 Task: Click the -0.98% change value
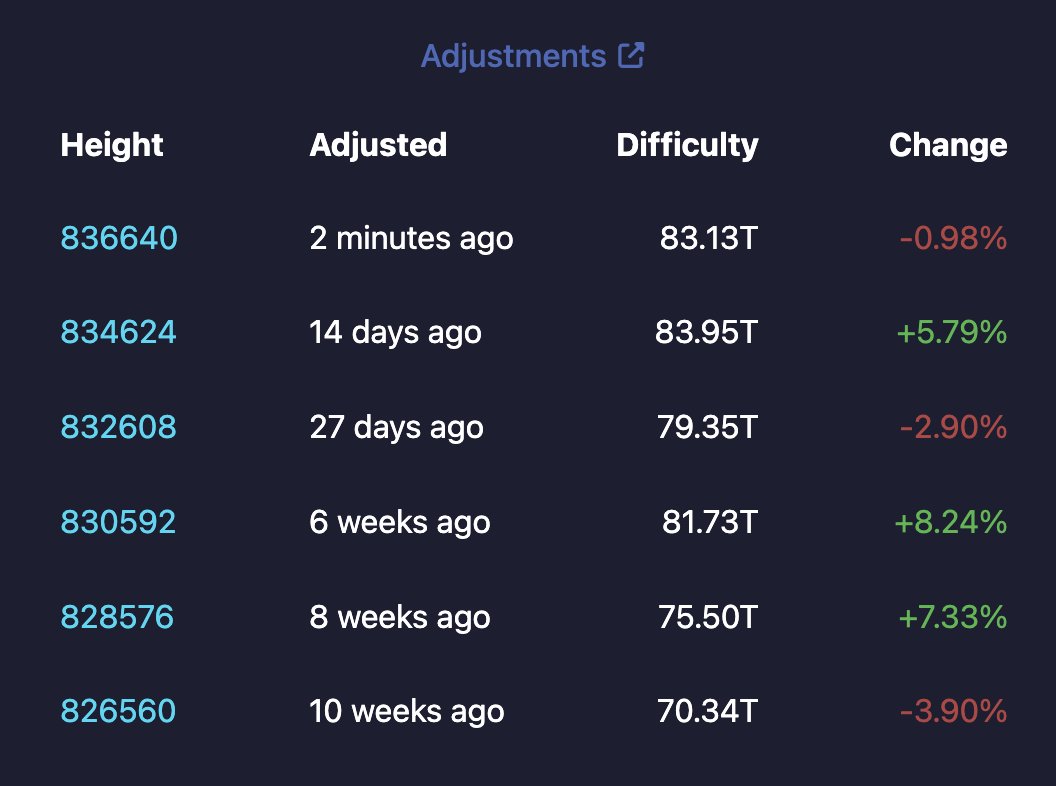(952, 238)
